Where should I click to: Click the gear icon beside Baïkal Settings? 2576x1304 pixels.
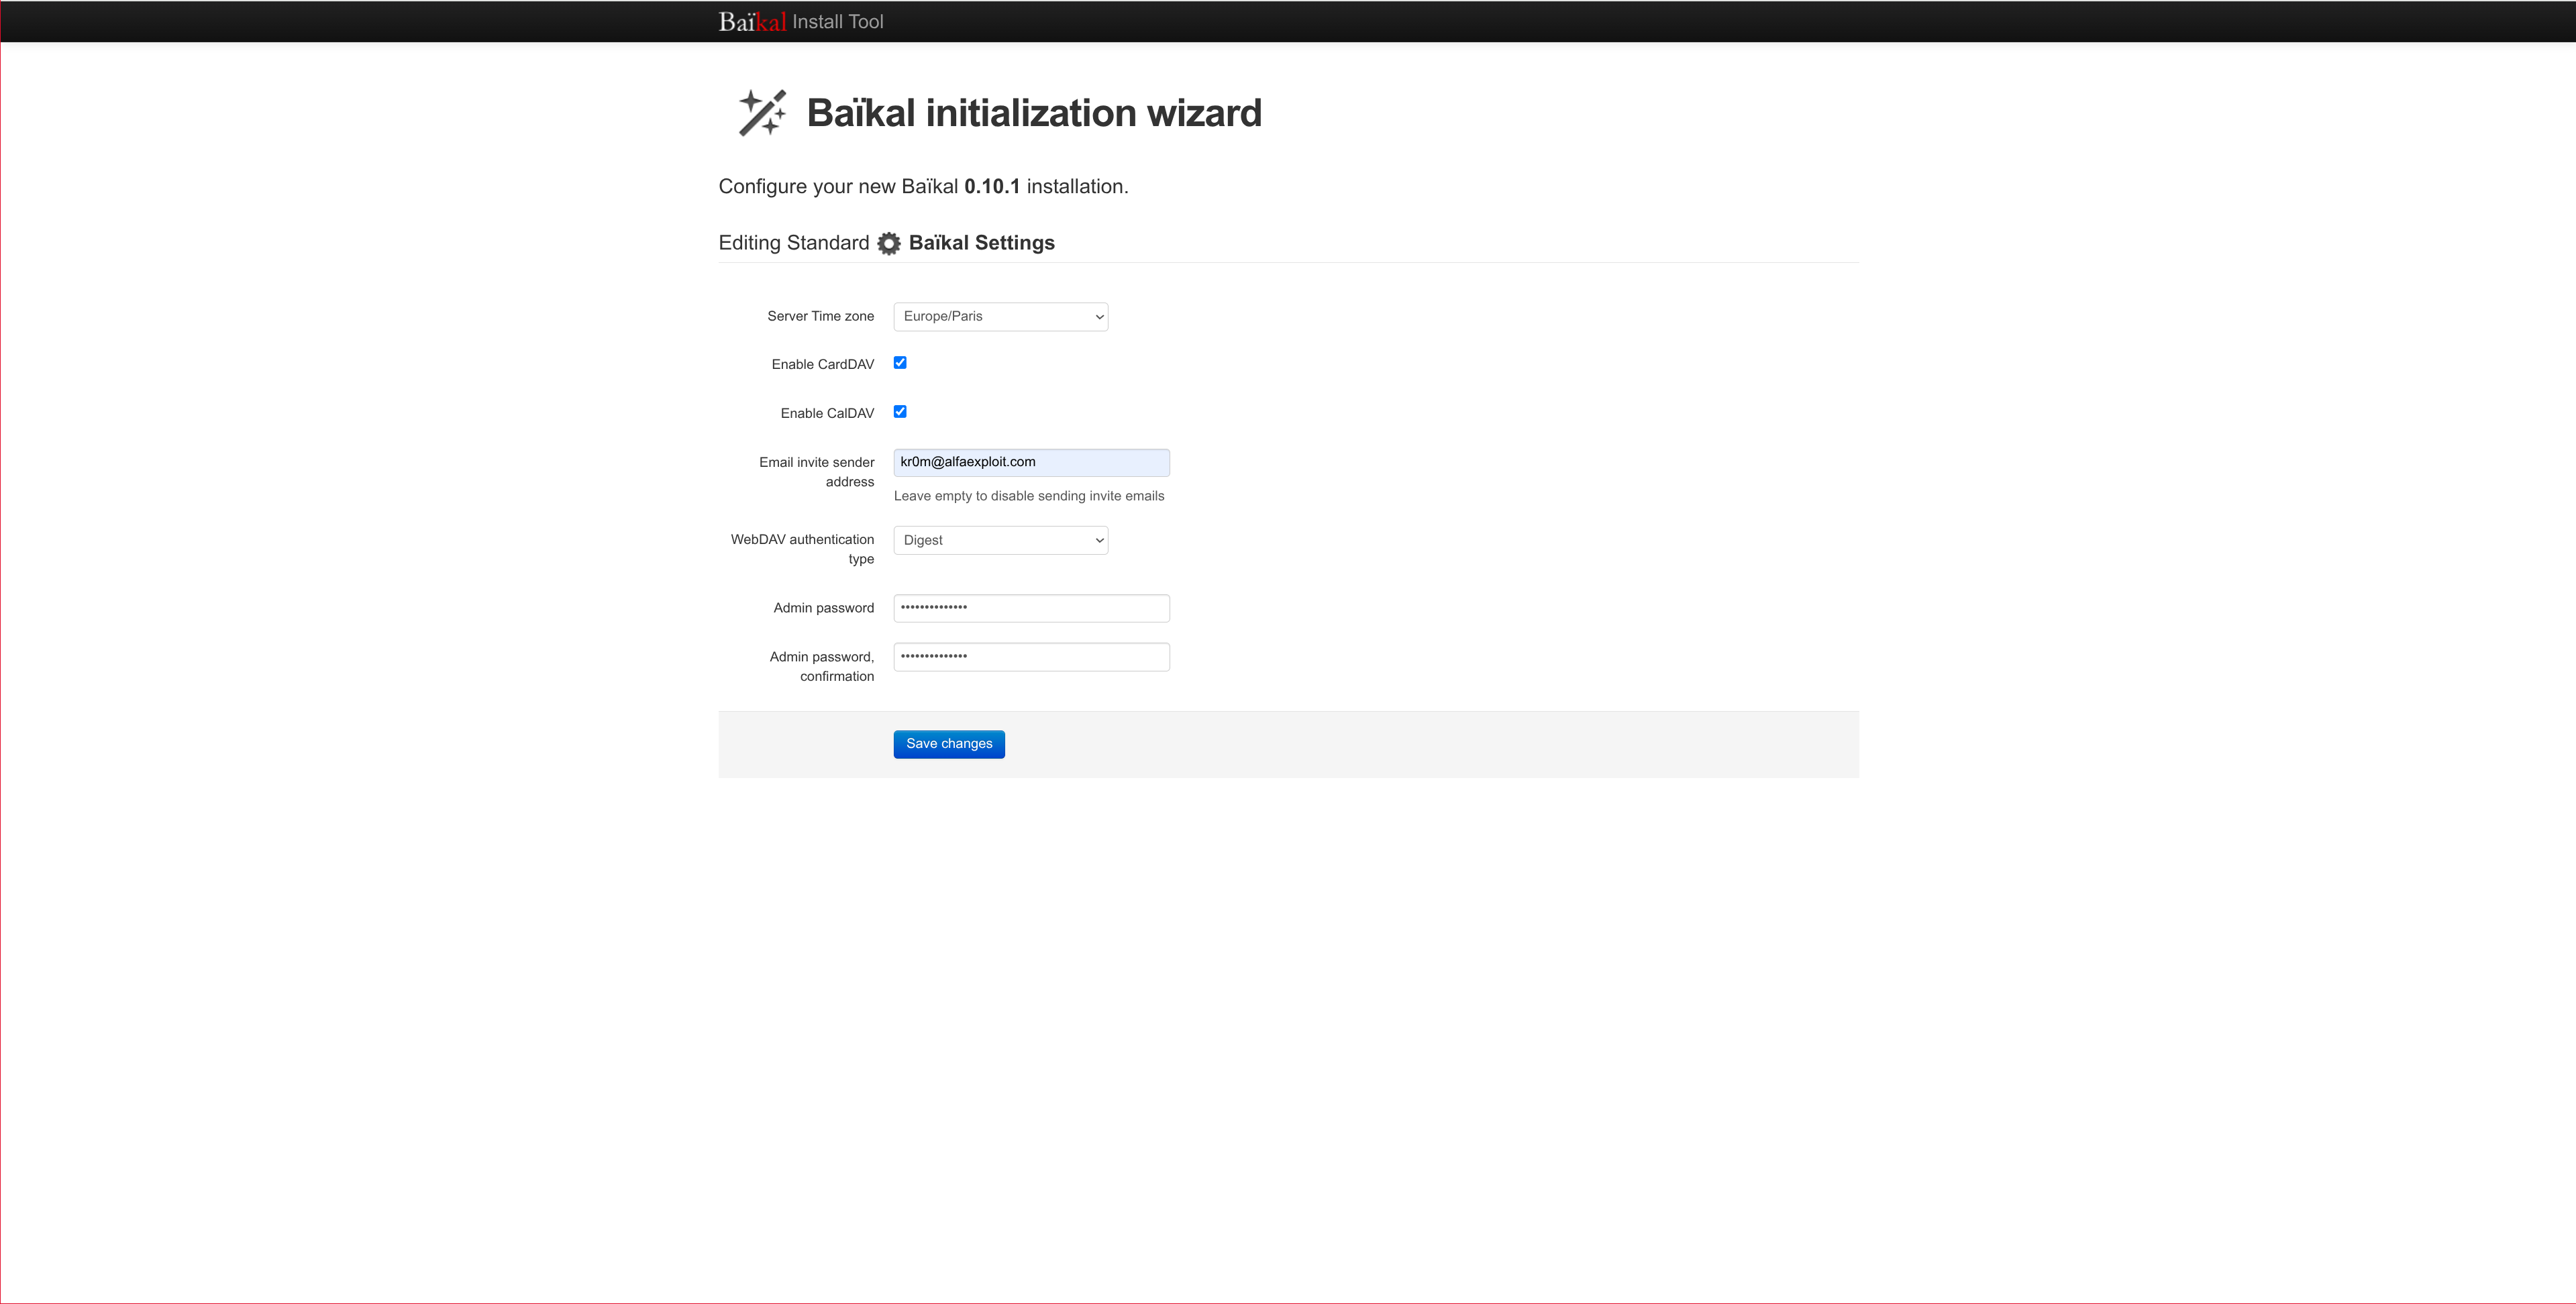point(888,243)
